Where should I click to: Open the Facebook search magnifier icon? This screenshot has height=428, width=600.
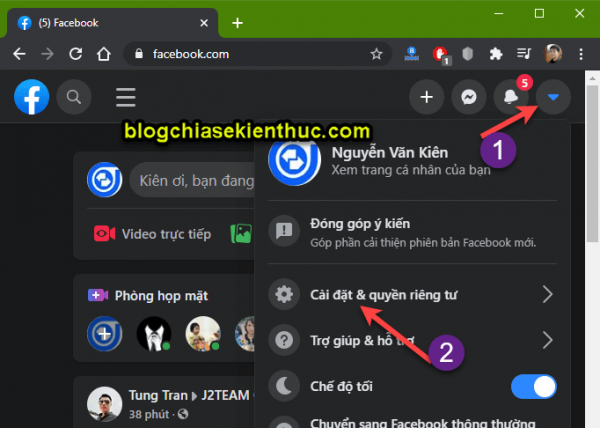(x=74, y=97)
